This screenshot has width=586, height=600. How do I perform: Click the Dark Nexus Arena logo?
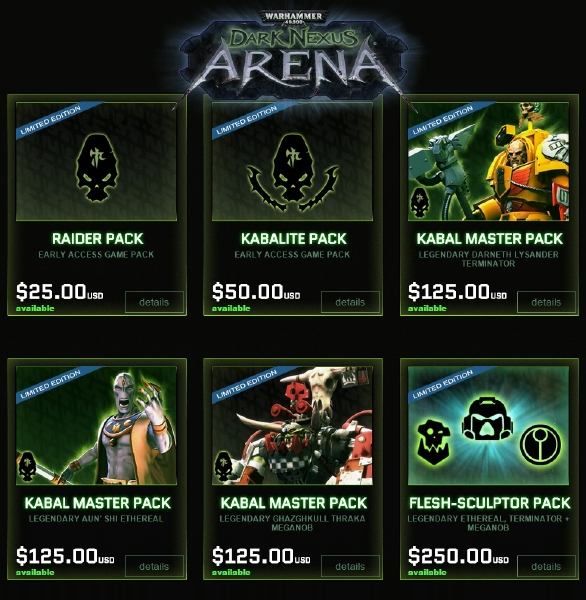[x=293, y=54]
